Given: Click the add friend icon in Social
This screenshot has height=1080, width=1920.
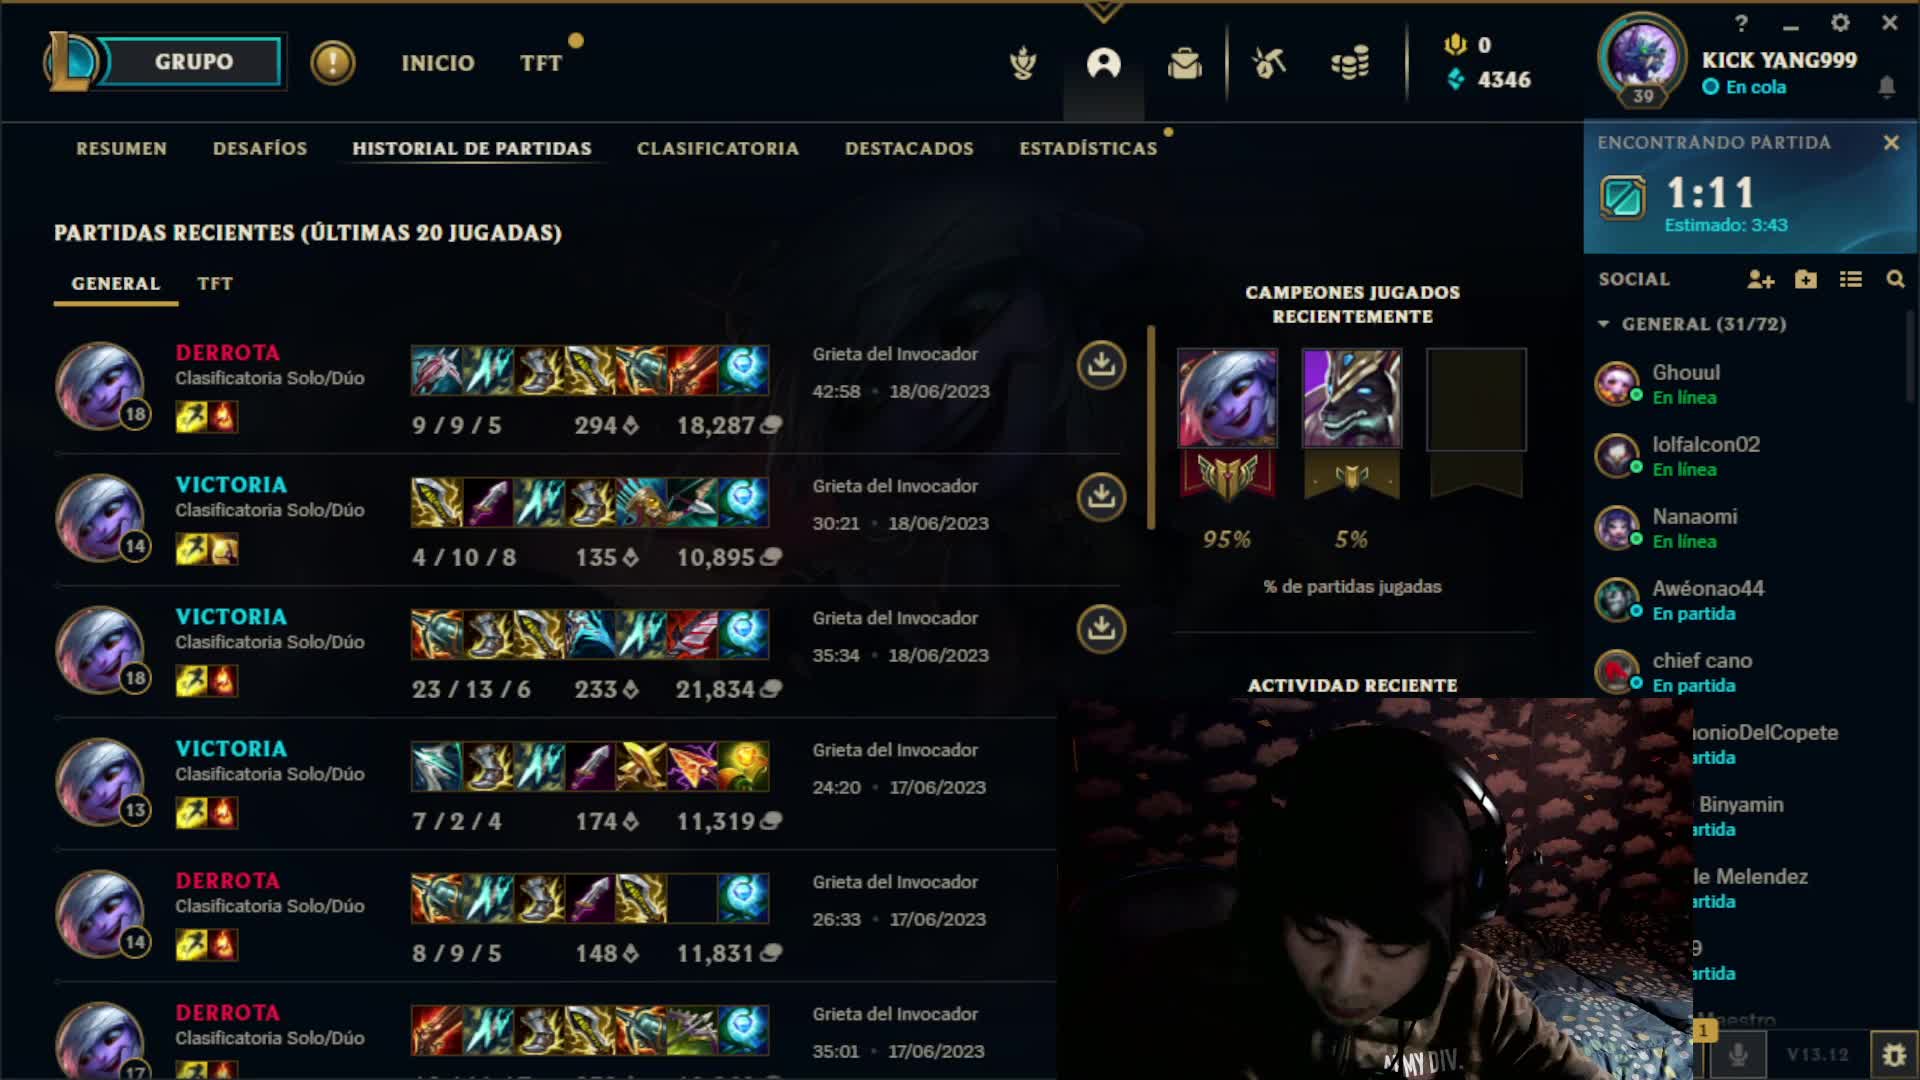Looking at the screenshot, I should [1760, 280].
